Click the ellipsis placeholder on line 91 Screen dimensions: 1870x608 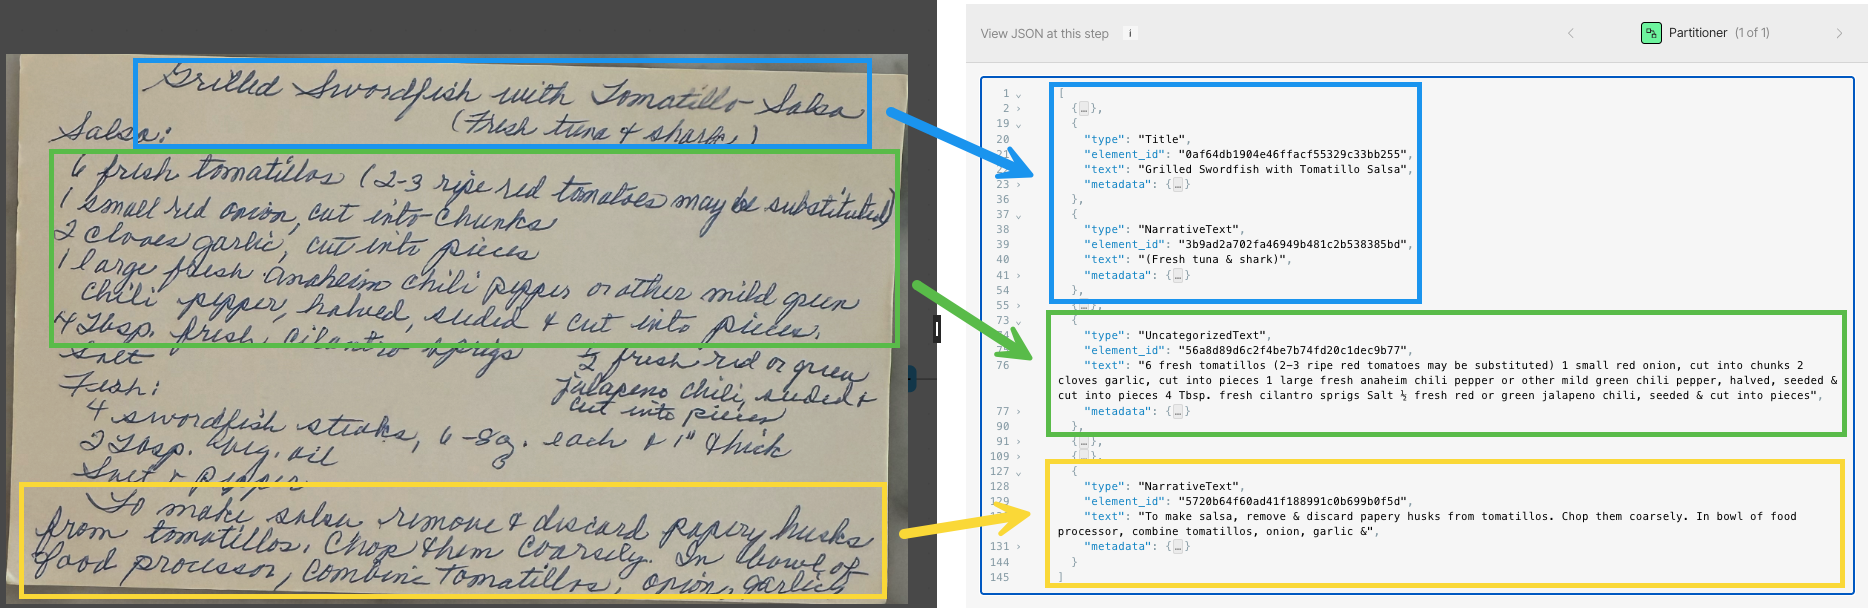[x=1084, y=441]
